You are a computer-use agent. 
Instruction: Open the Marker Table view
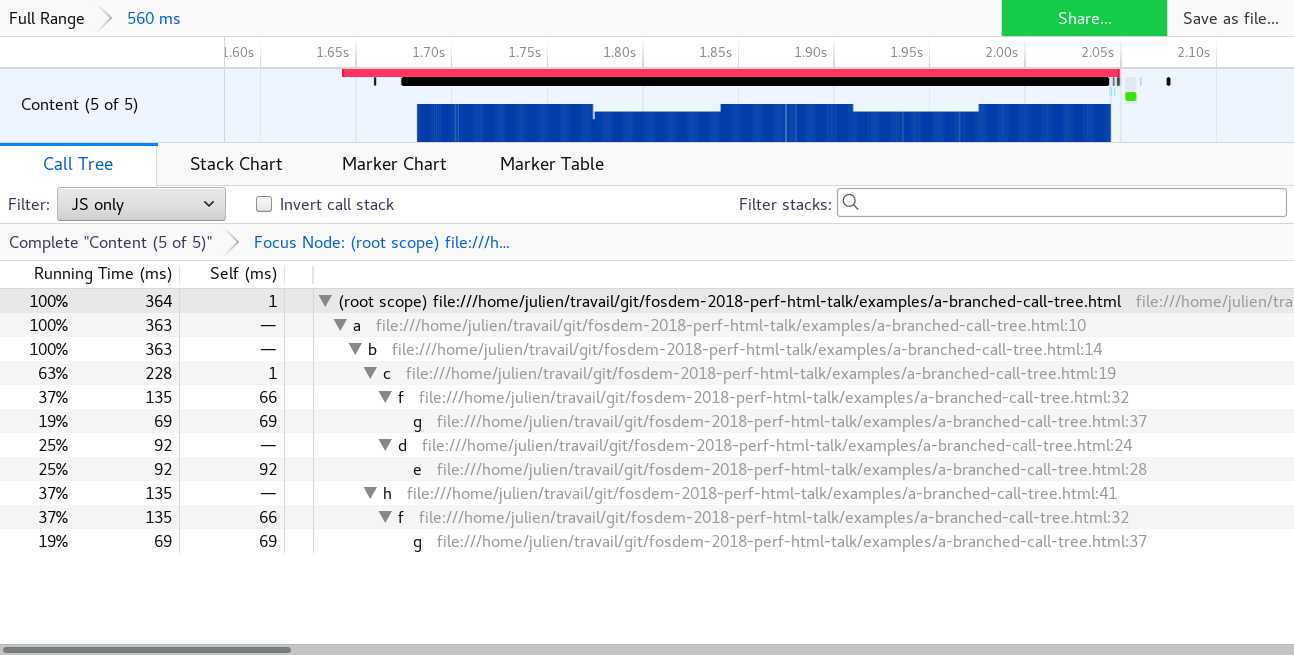[x=551, y=164]
